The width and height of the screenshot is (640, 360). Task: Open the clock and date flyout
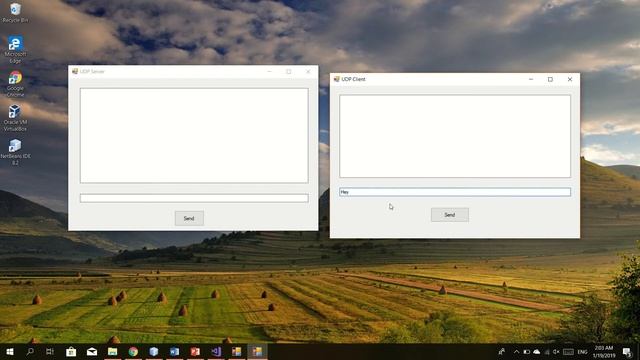[604, 351]
